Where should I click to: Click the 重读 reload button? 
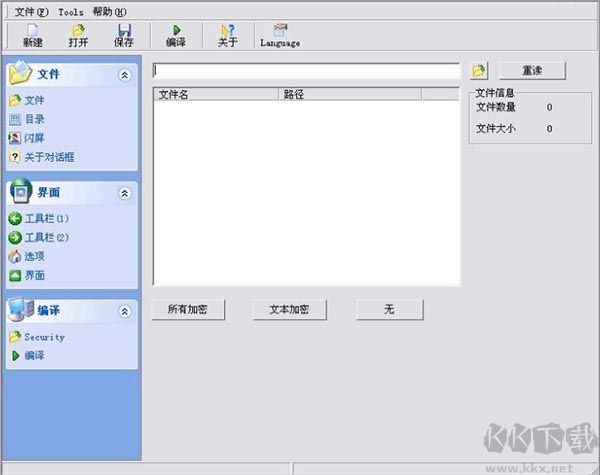point(532,70)
